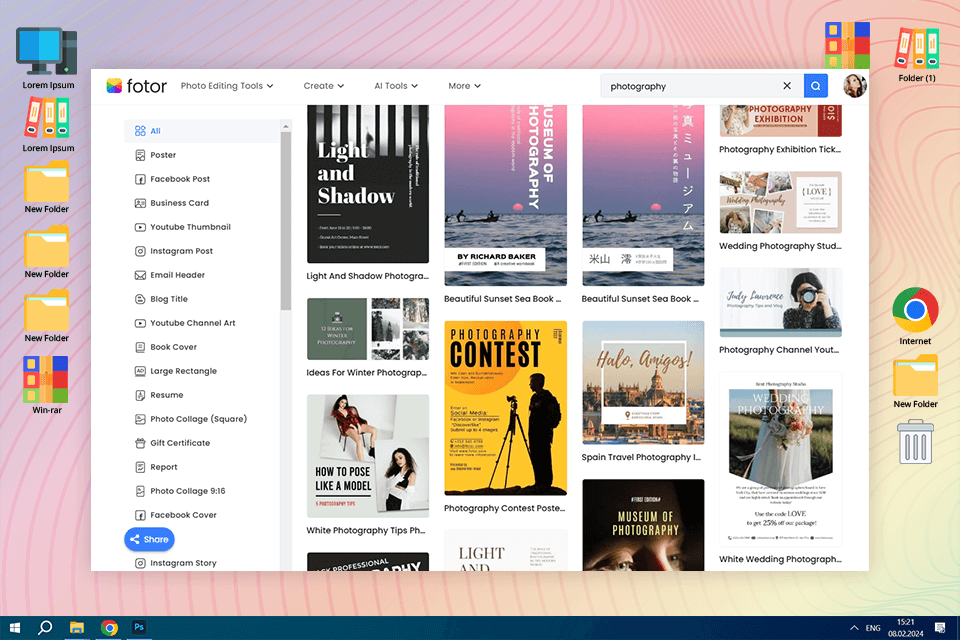Screen dimensions: 960x640
Task: Click the Gift Certificate label
Action: click(180, 443)
